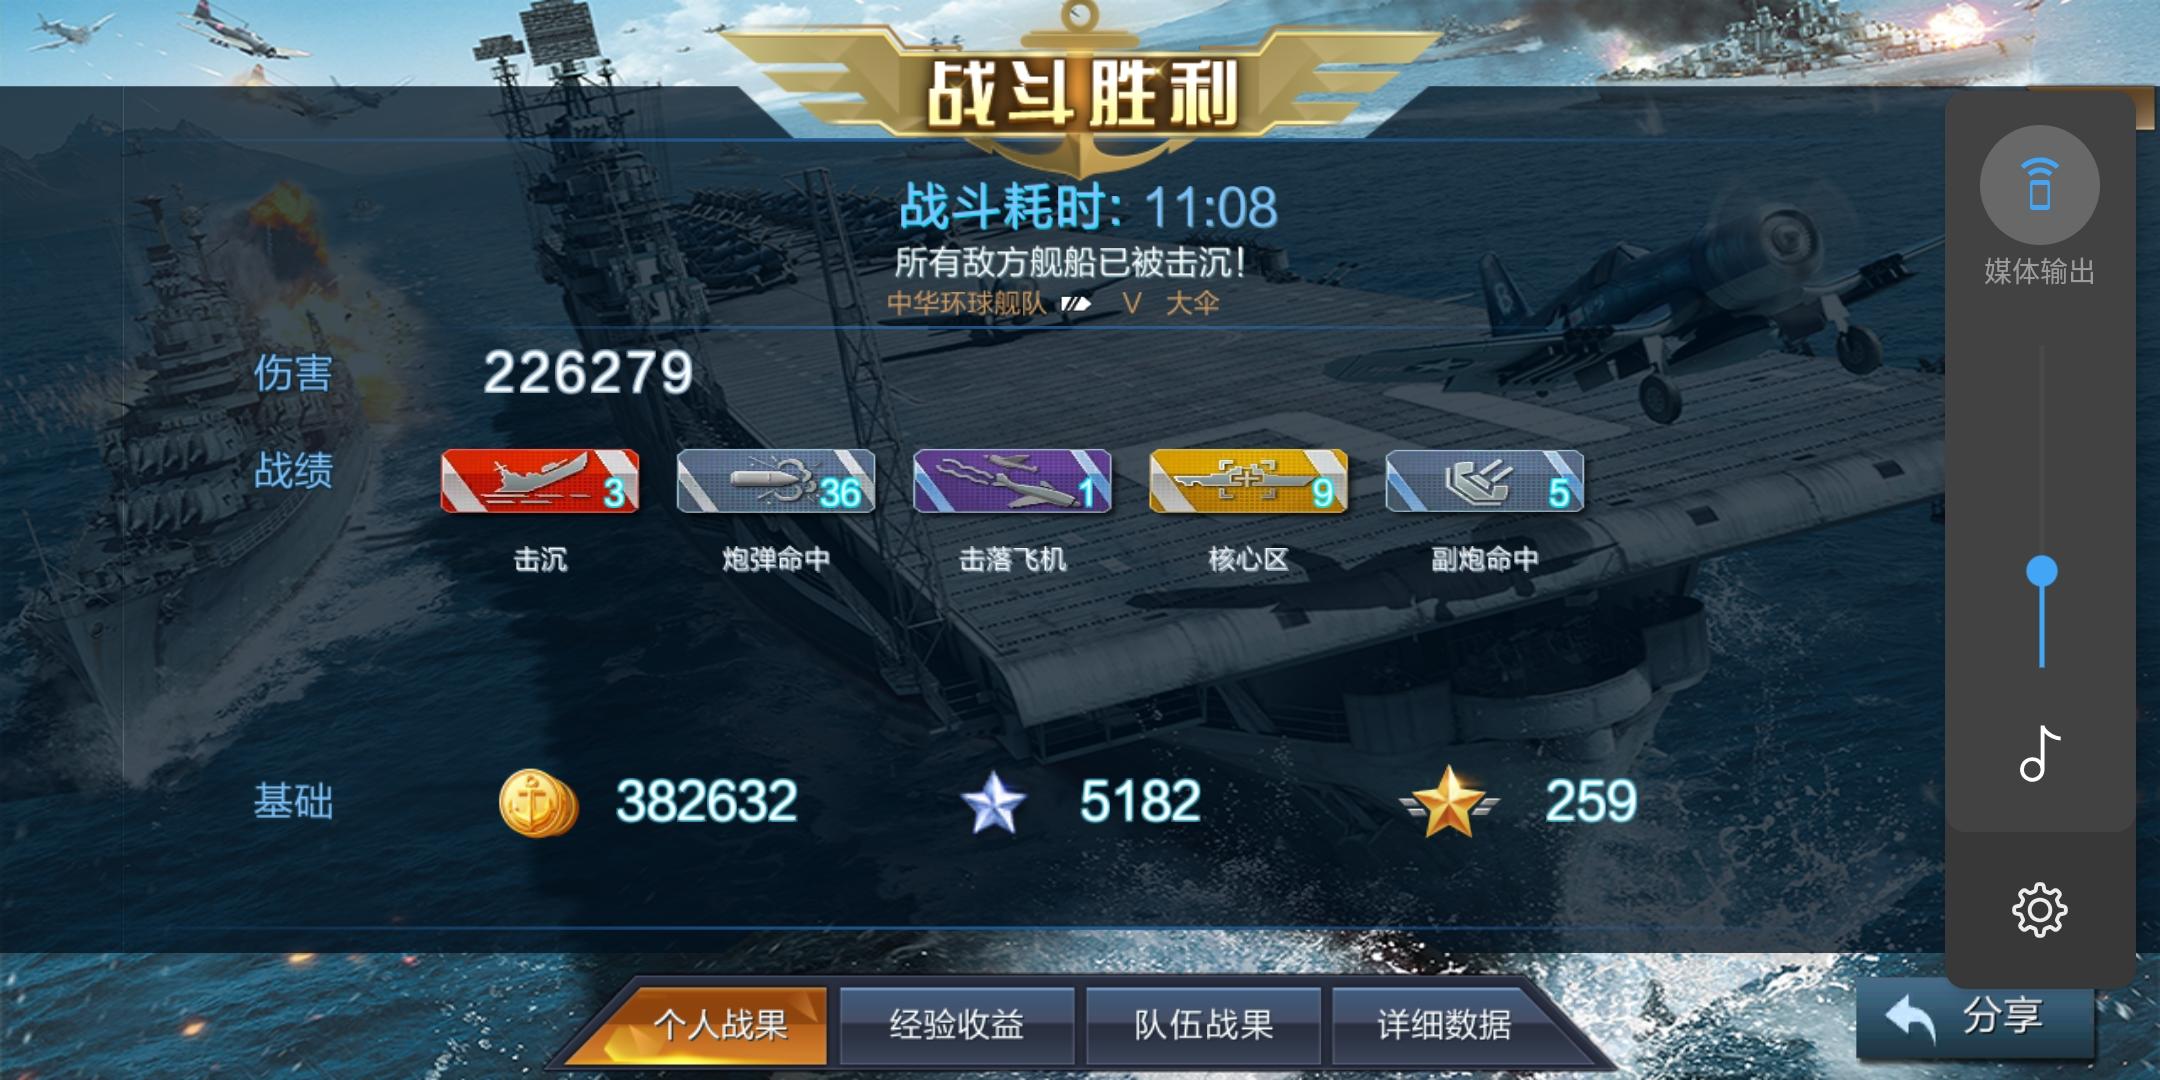Open volume settings gear icon

click(x=2039, y=910)
